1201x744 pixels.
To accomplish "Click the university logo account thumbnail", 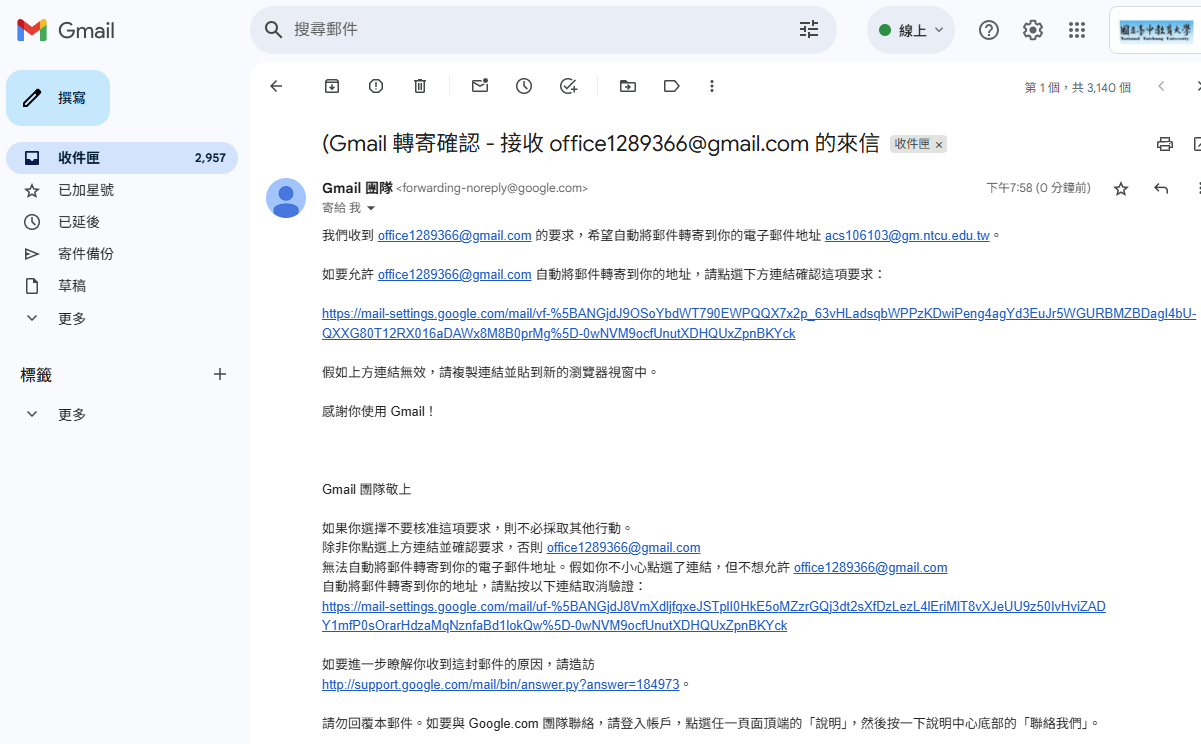I will (x=1155, y=30).
